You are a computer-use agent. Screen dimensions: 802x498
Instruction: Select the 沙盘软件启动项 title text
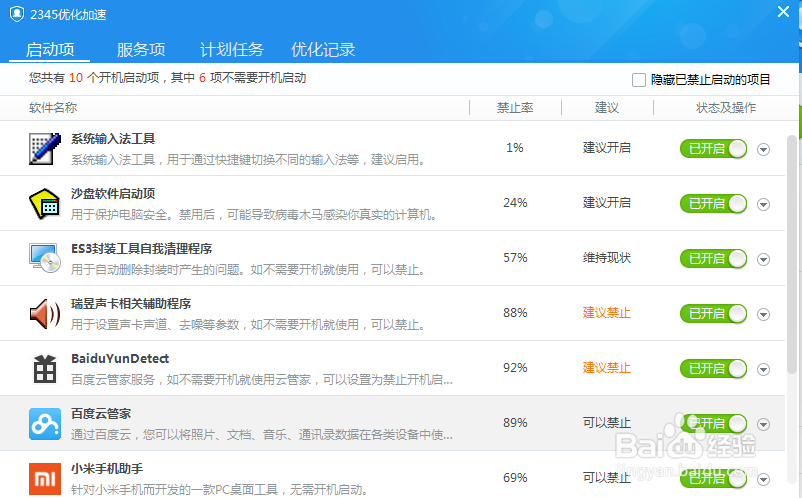(x=113, y=194)
